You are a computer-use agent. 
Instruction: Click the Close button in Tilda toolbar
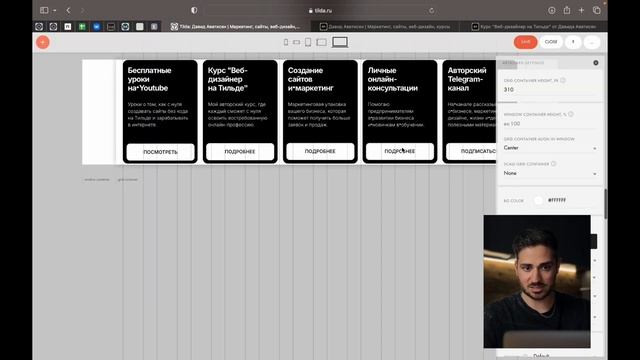(551, 42)
